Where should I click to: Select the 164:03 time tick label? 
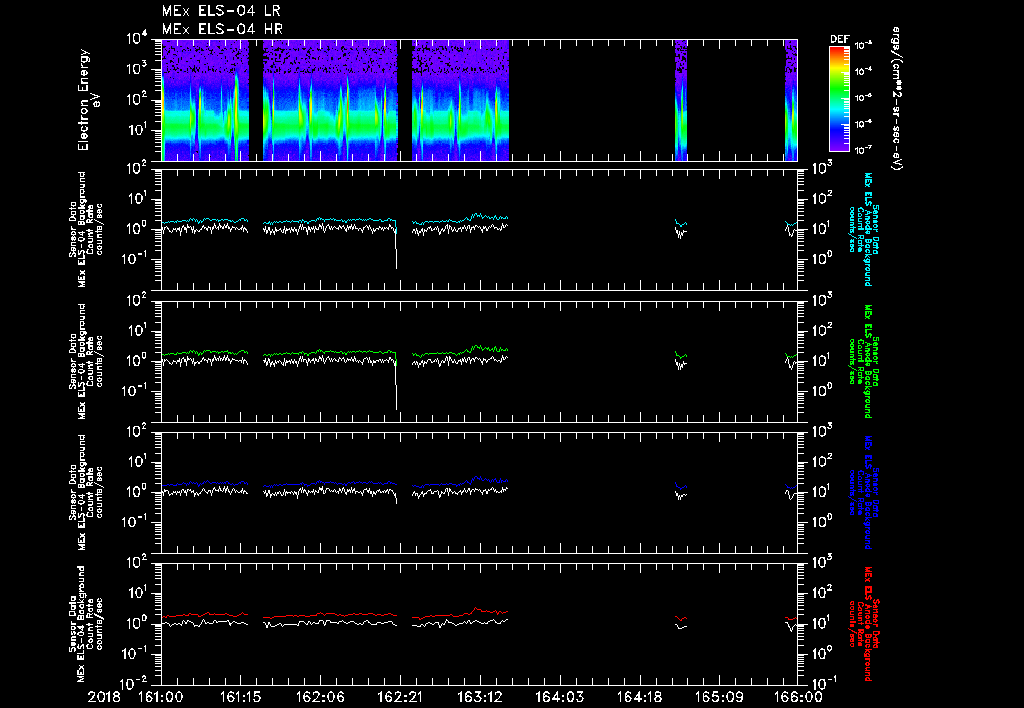(x=559, y=697)
